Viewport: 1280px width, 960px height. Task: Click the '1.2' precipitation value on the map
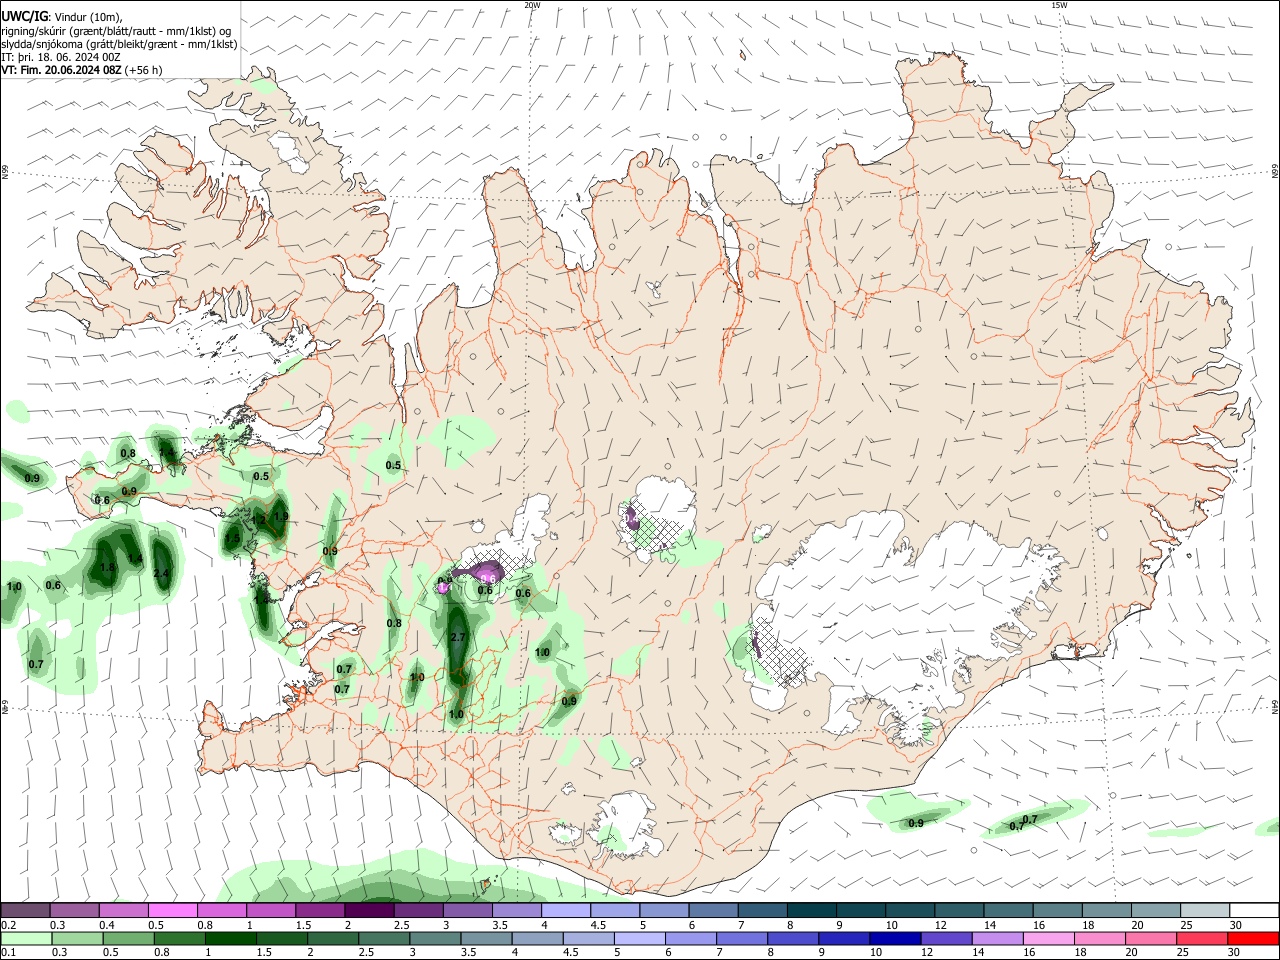pyautogui.click(x=258, y=520)
